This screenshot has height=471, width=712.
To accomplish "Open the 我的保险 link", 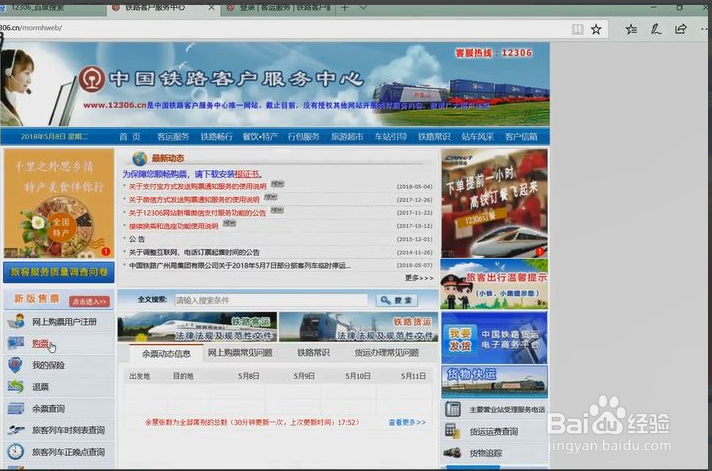I will click(48, 365).
